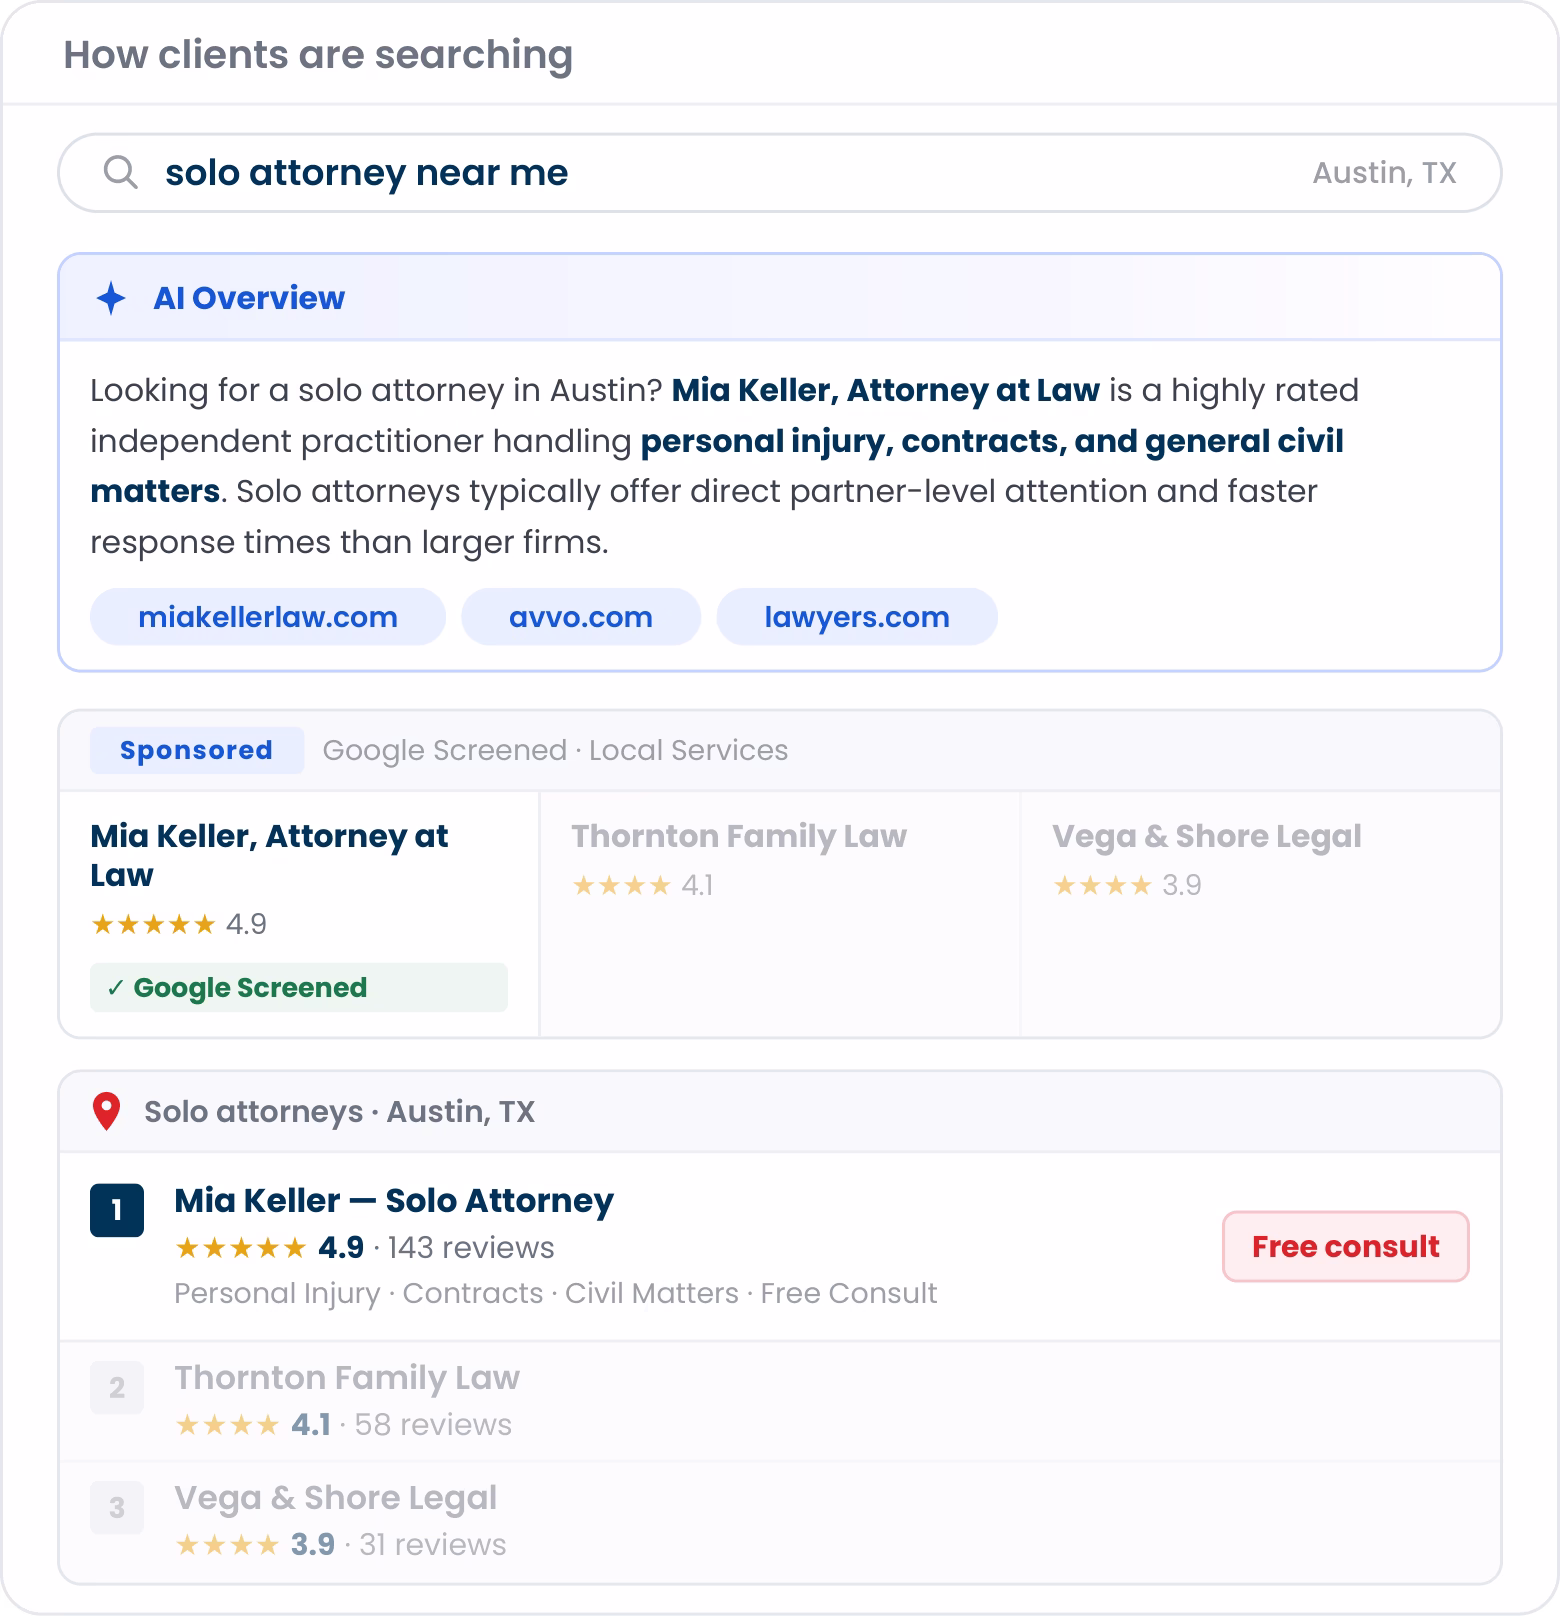Click the 4.9 rating on sponsored card
This screenshot has width=1560, height=1616.
pyautogui.click(x=246, y=924)
